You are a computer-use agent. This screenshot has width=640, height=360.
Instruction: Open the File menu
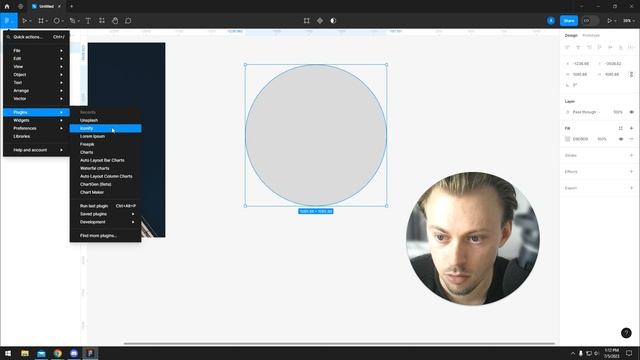pos(36,51)
